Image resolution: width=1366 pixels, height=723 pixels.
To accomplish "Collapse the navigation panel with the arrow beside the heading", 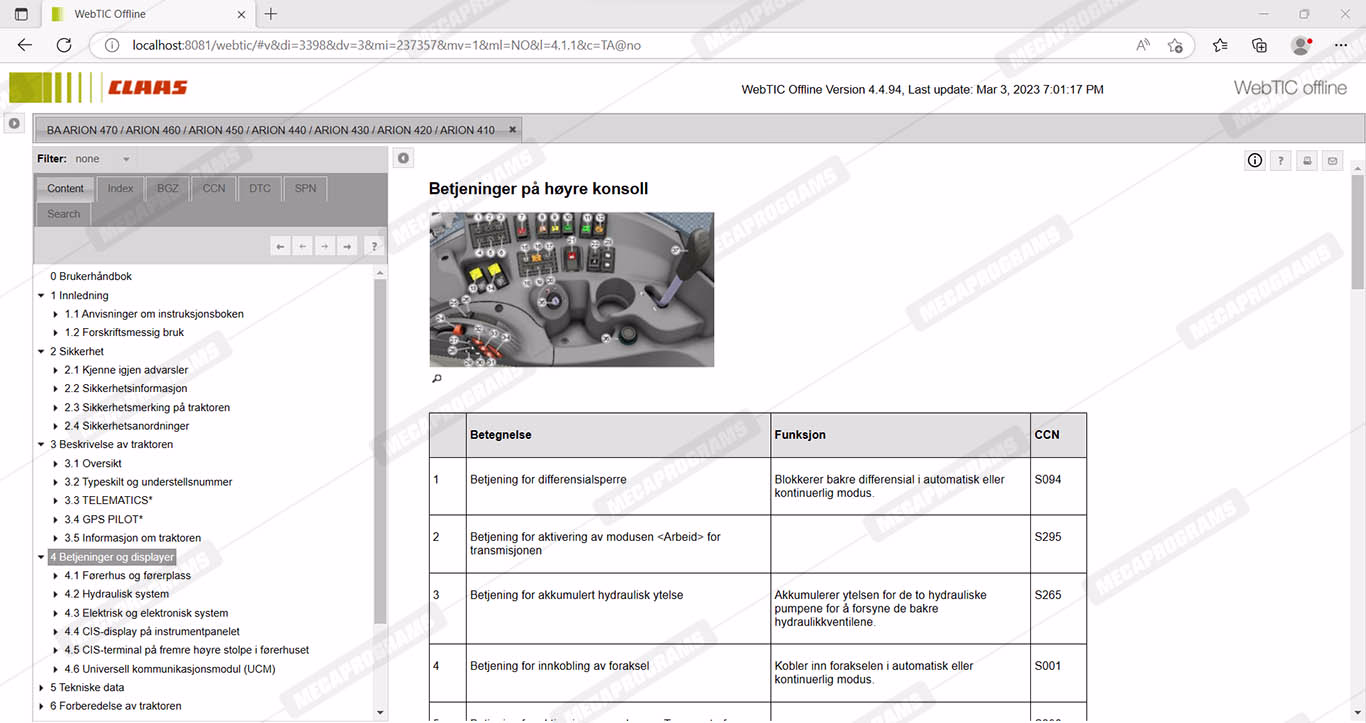I will (402, 158).
